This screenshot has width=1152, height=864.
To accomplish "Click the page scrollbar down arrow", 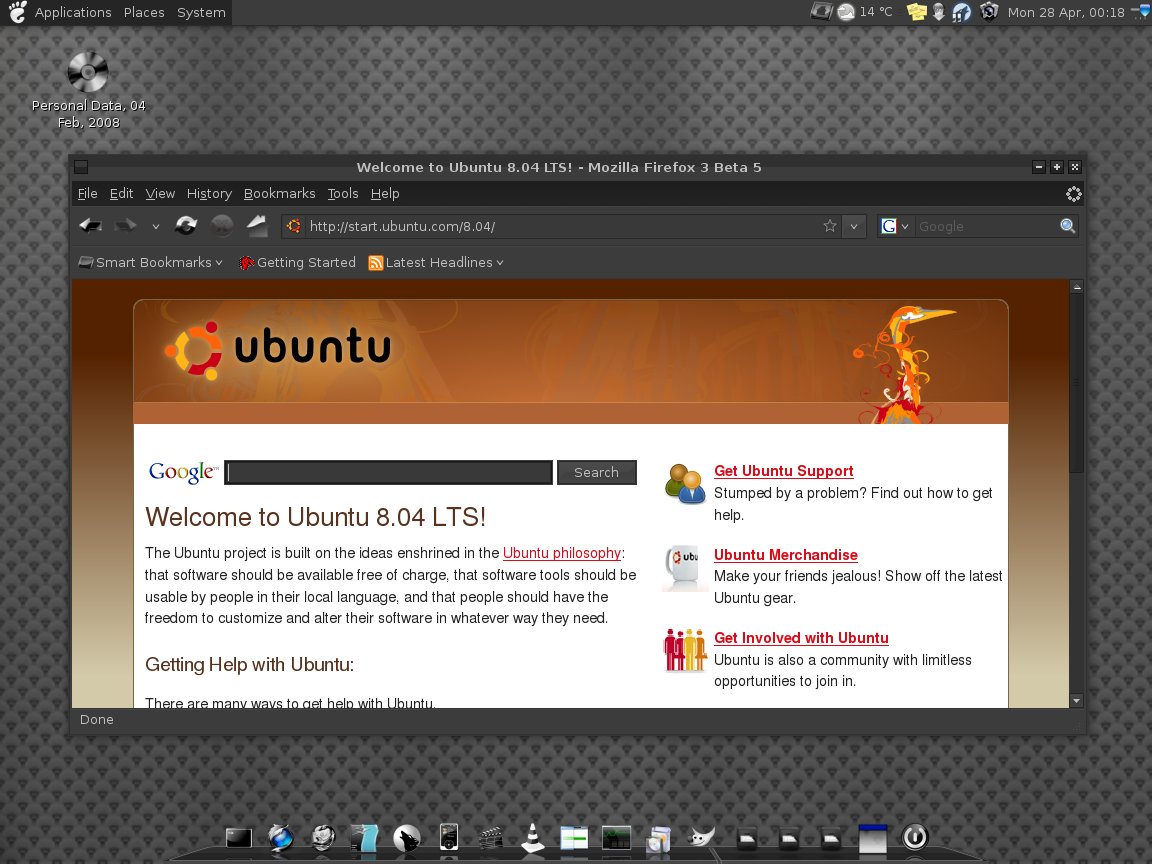I will coord(1076,701).
